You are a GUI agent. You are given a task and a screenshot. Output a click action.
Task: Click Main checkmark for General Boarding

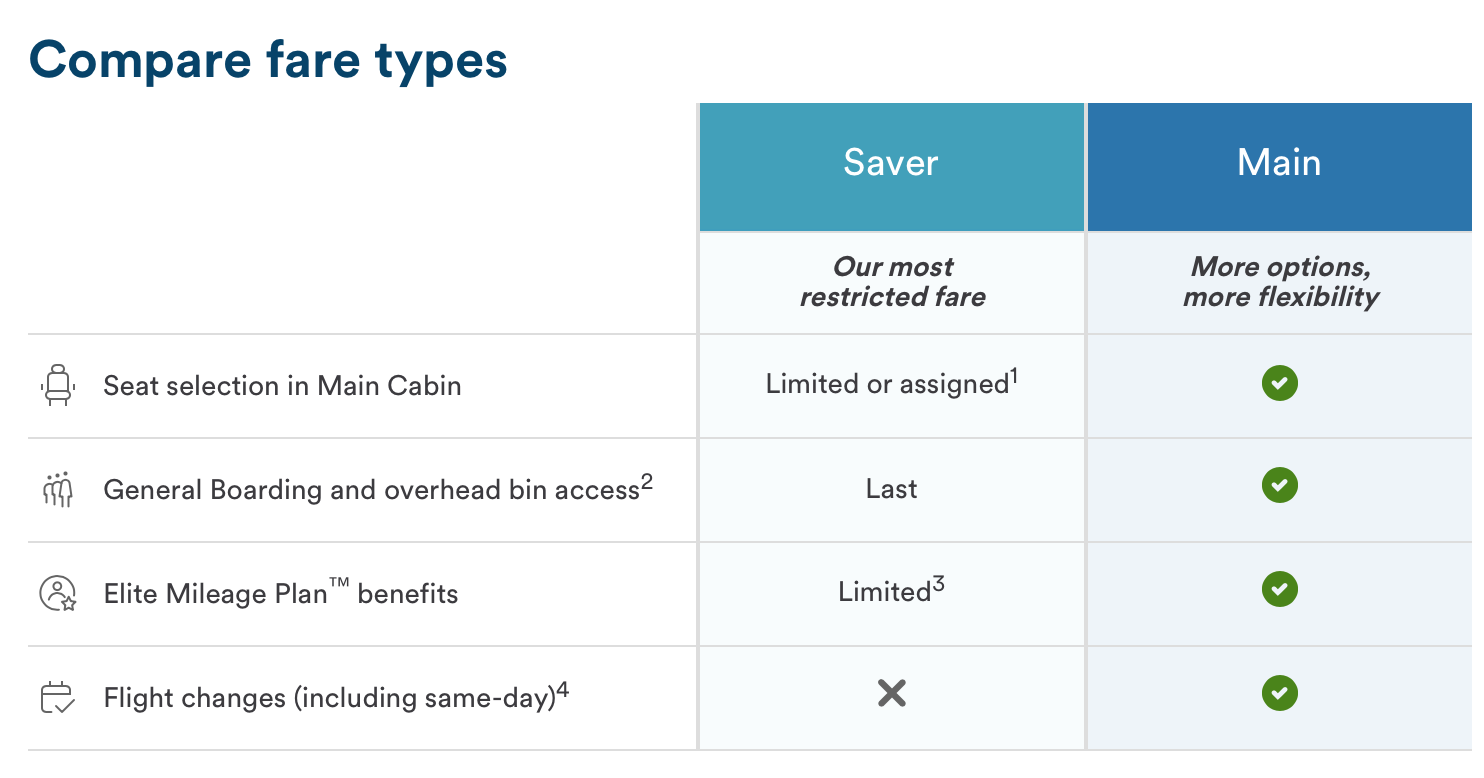pos(1279,486)
